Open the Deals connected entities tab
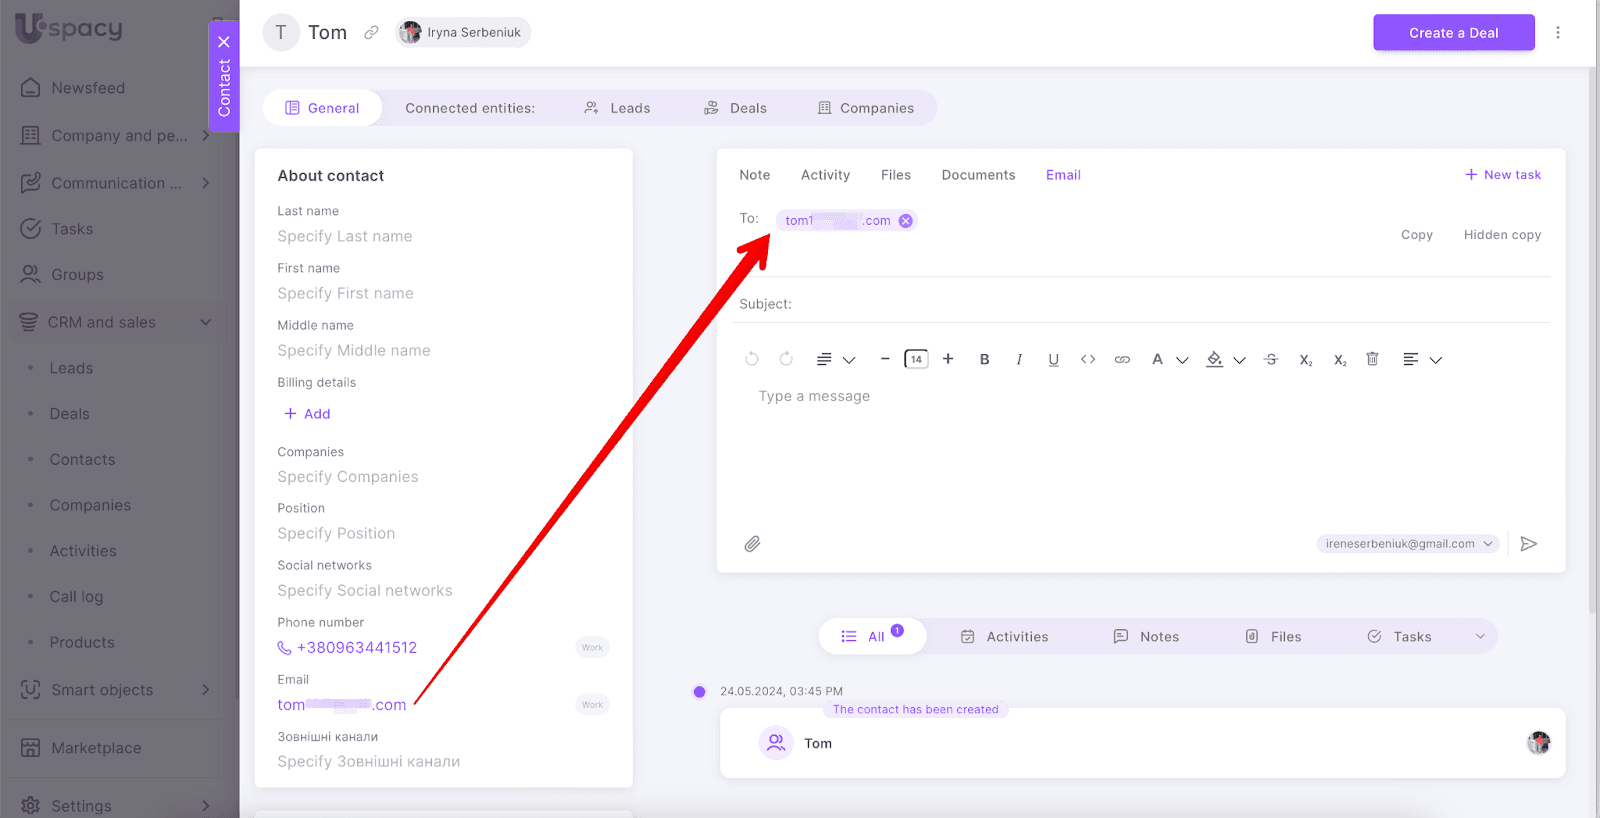Viewport: 1600px width, 818px height. 736,108
